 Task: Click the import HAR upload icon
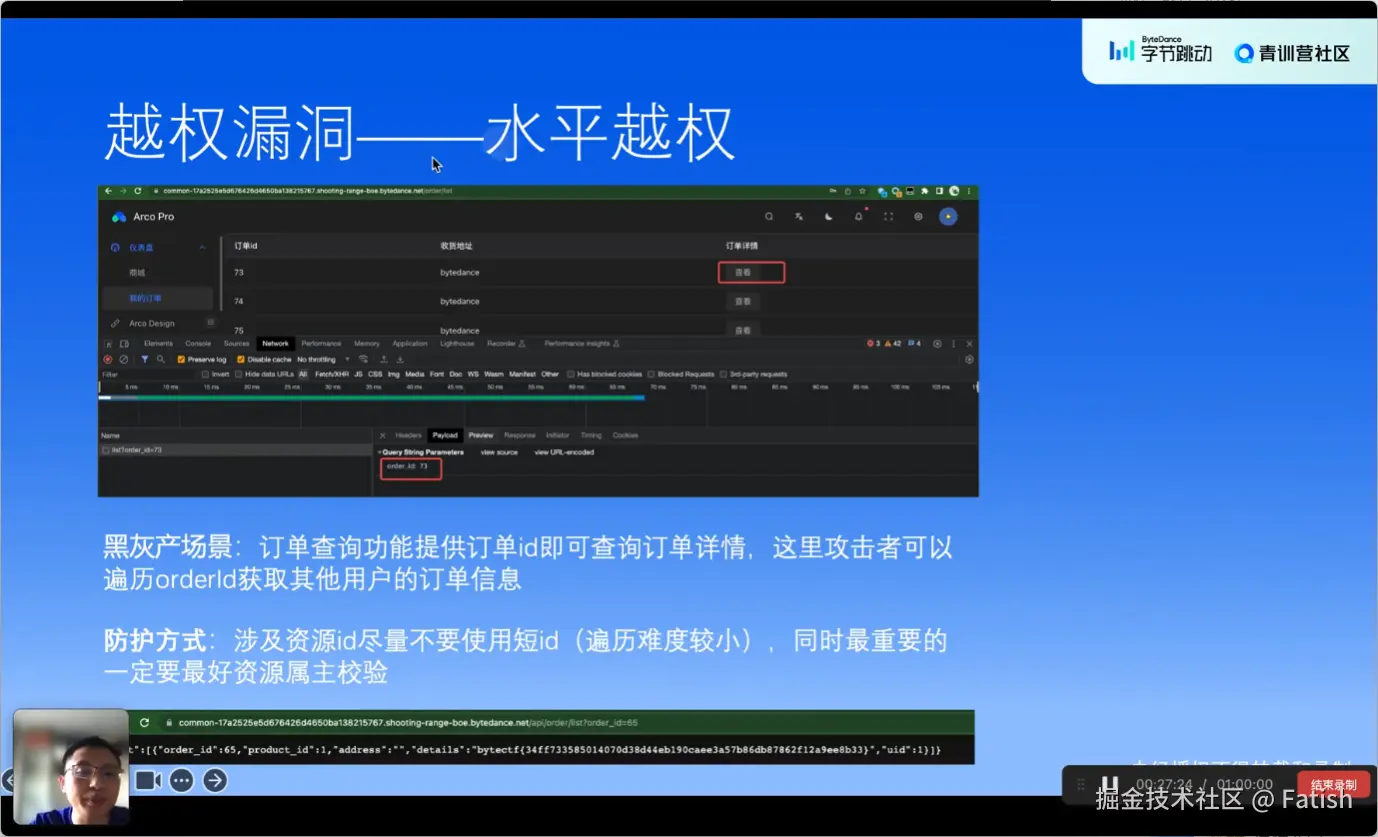384,359
